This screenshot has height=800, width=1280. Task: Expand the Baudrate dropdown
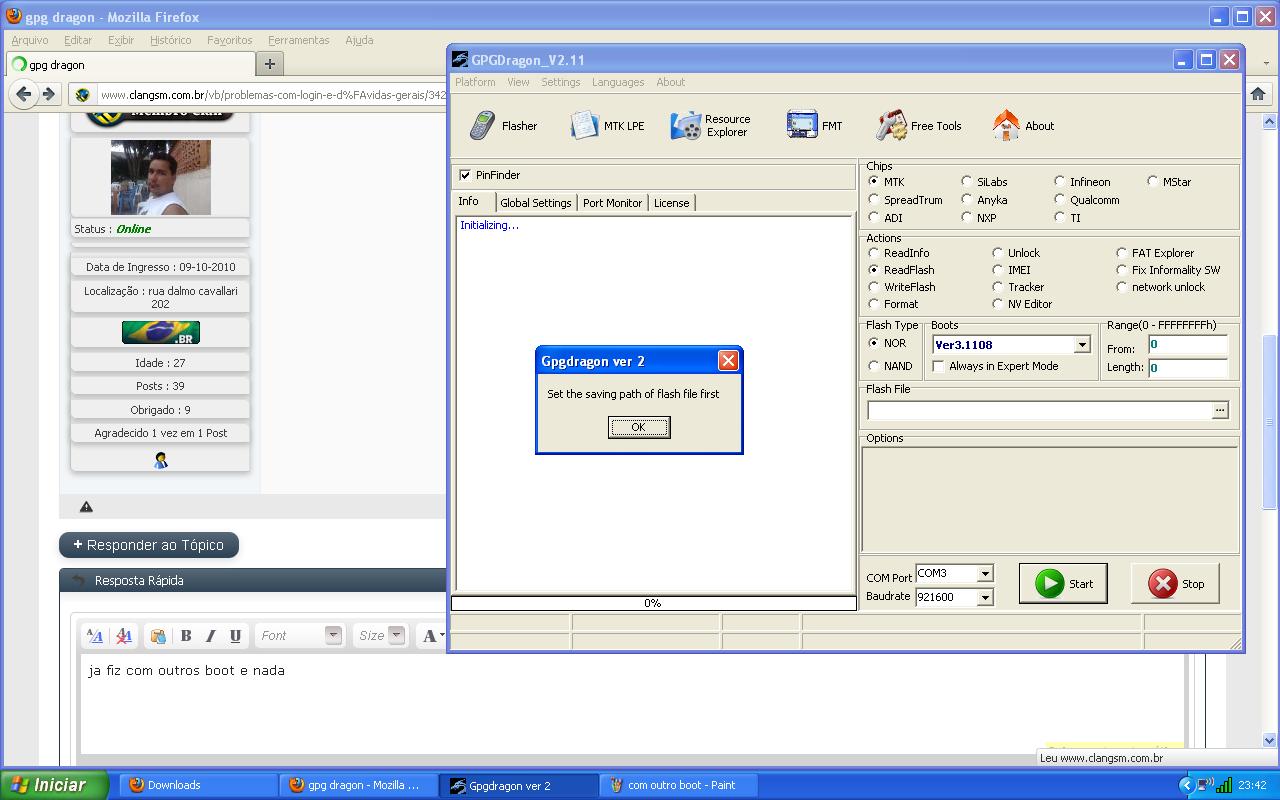click(985, 598)
